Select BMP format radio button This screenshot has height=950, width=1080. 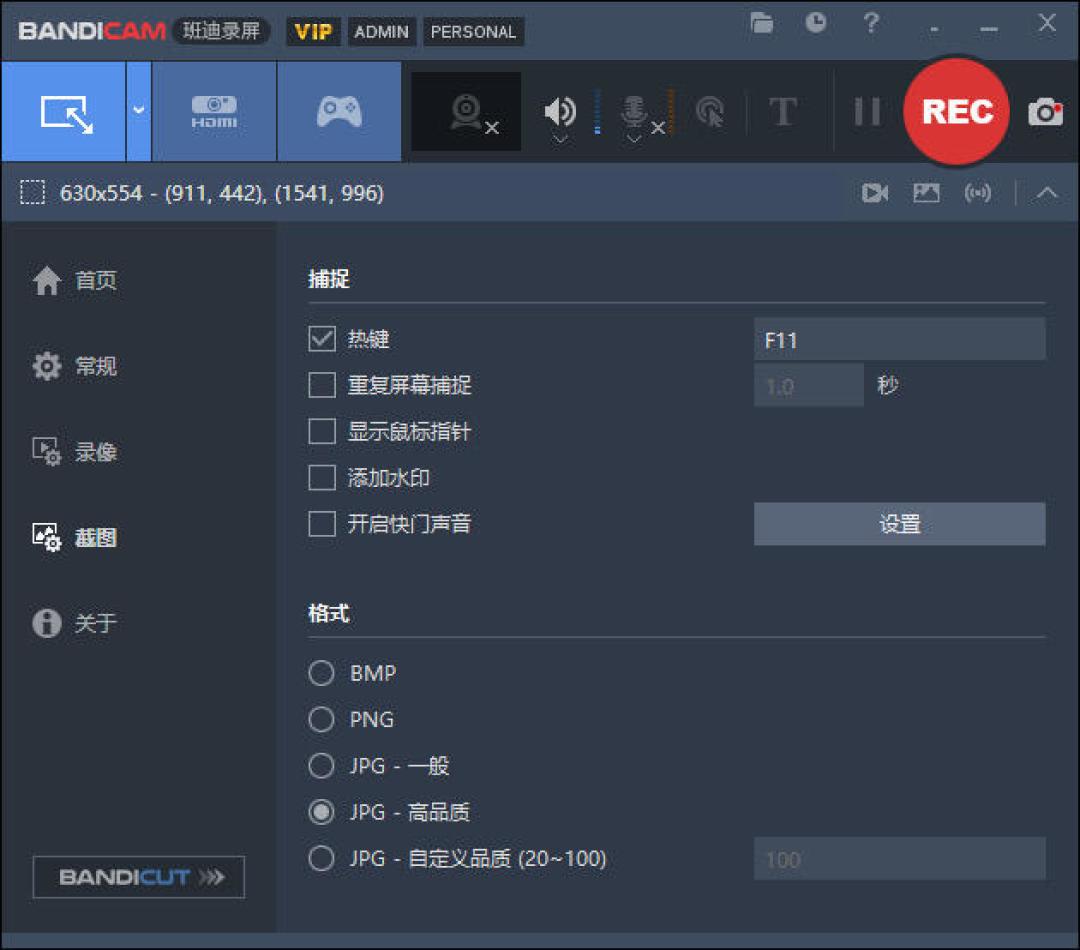pyautogui.click(x=321, y=673)
